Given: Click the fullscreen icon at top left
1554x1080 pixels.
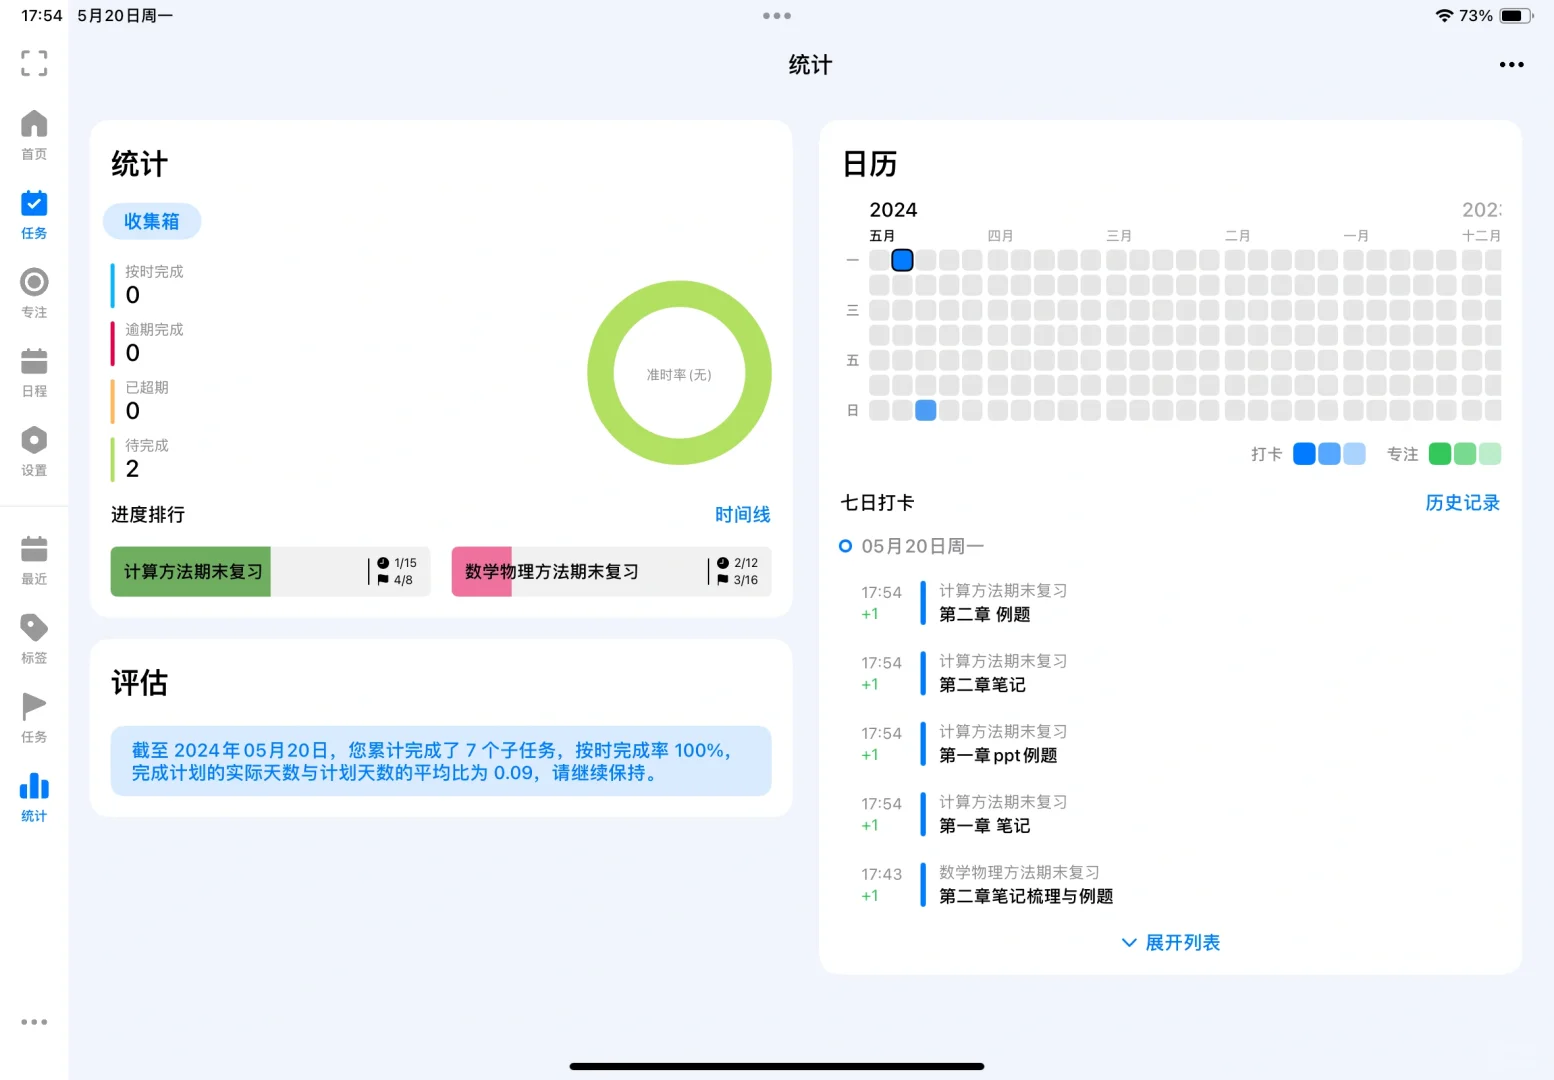Looking at the screenshot, I should click(x=33, y=63).
